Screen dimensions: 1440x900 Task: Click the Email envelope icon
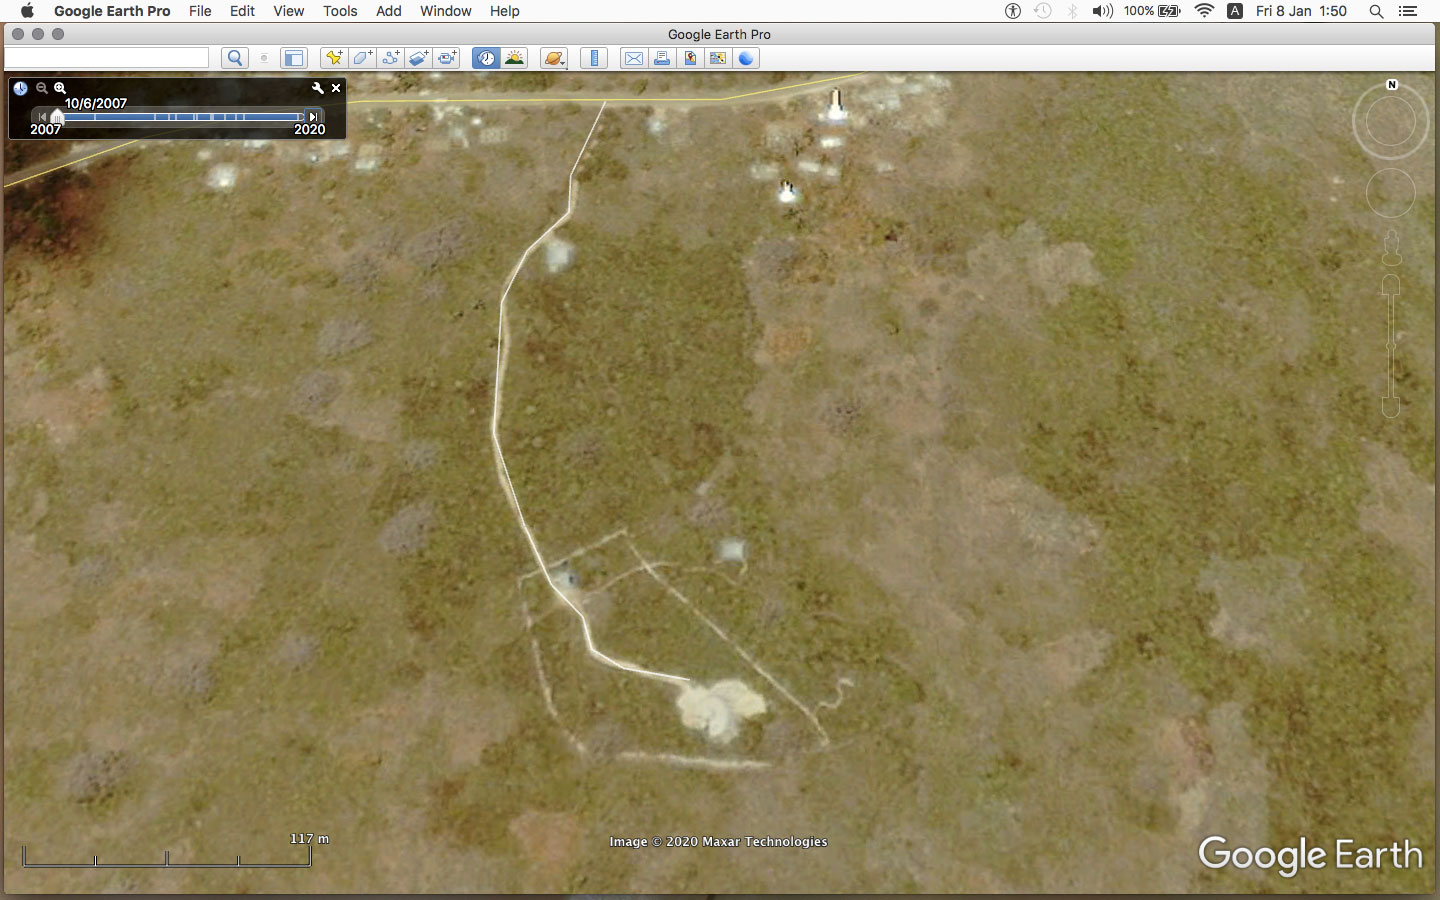pyautogui.click(x=633, y=58)
